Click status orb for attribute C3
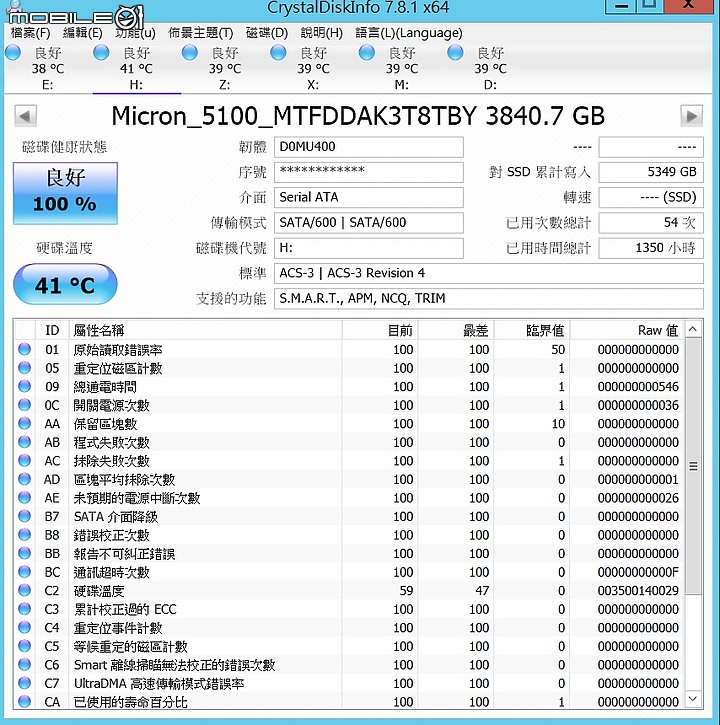Screen dimensions: 720x725 [x=25, y=609]
